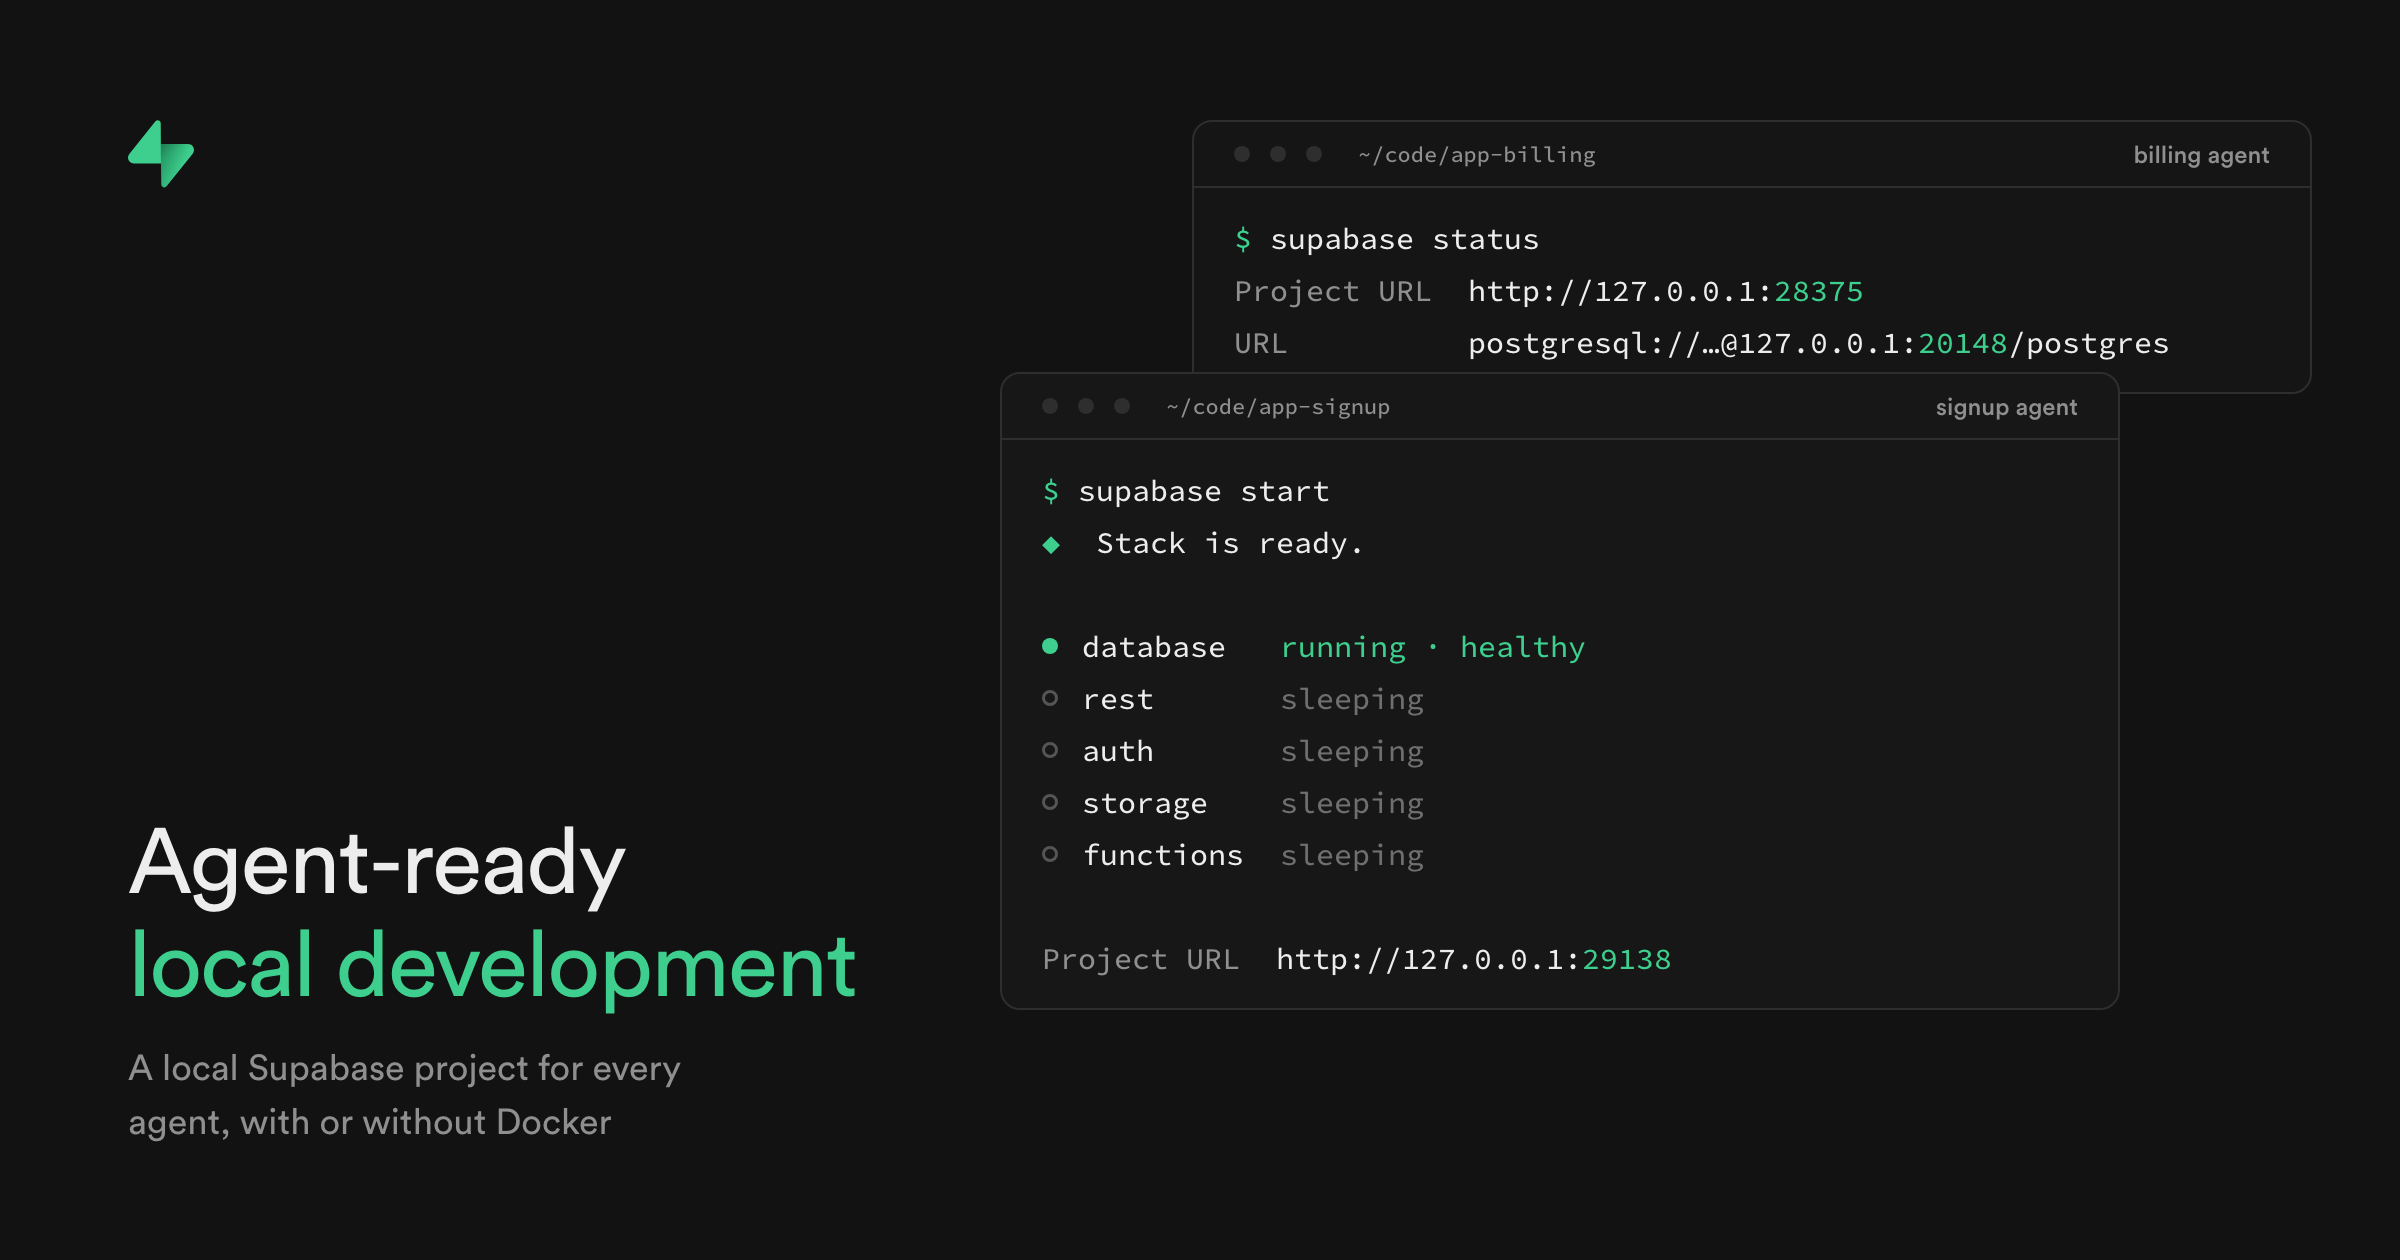Click the Project URL label in the signup terminal

[1140, 960]
